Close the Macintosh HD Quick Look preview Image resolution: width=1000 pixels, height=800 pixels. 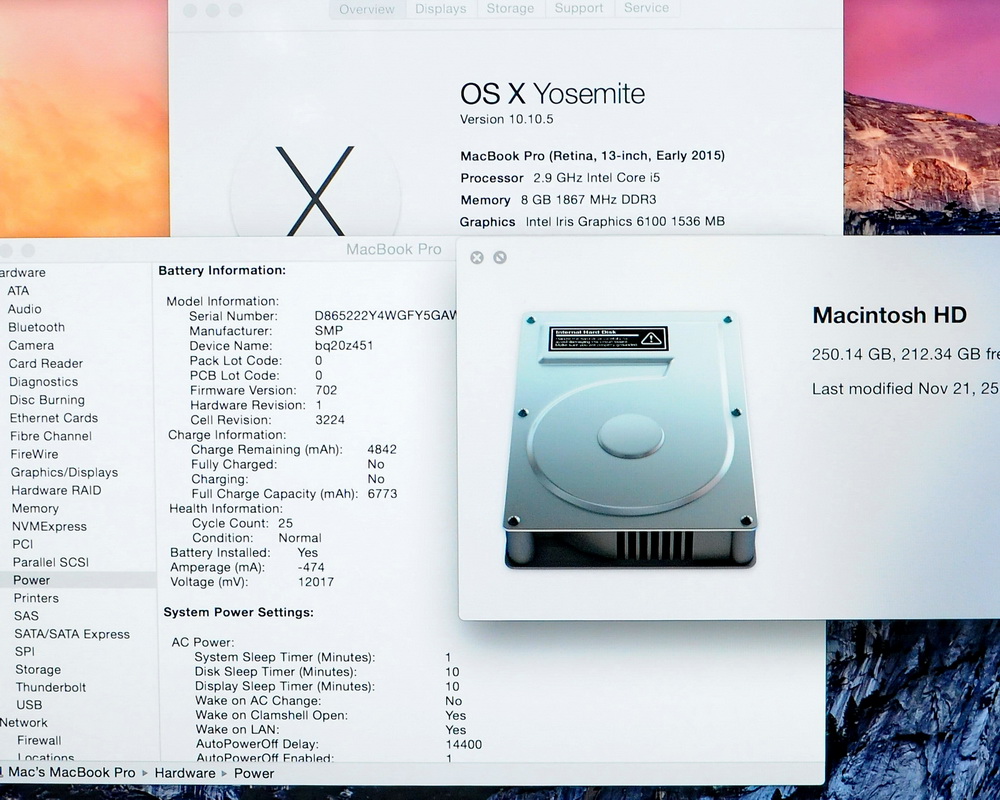click(477, 257)
